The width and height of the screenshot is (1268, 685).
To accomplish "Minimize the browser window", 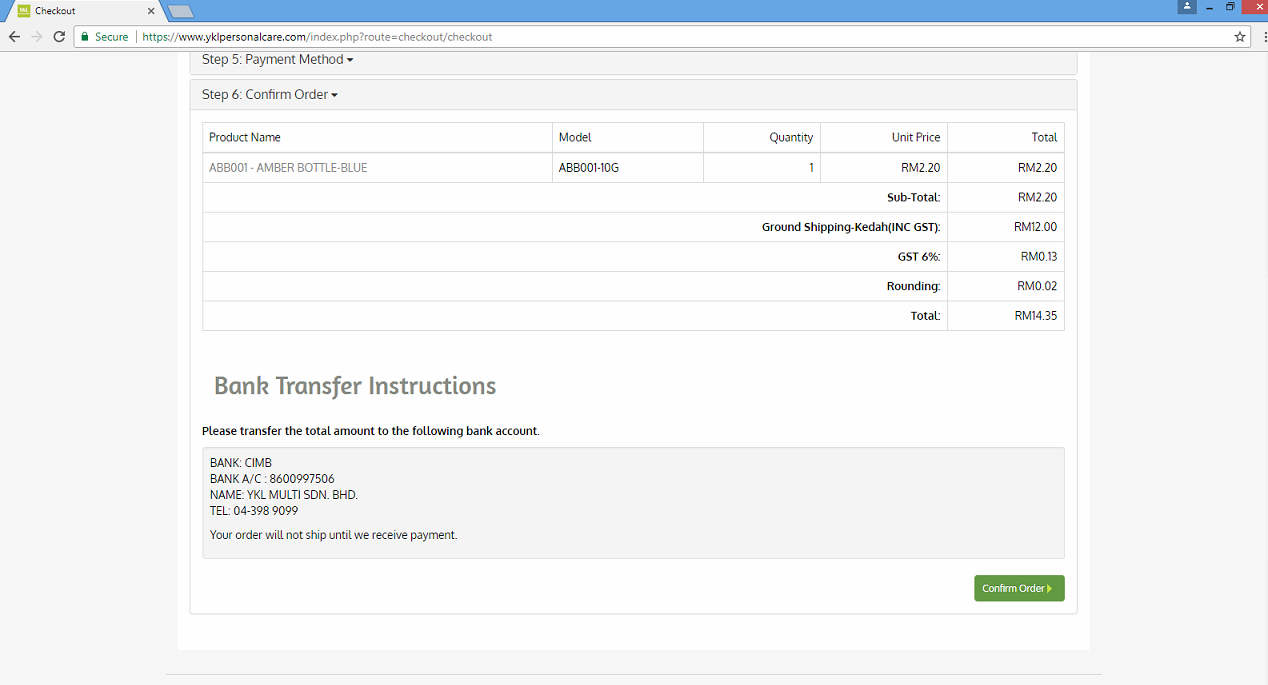I will pos(1210,7).
